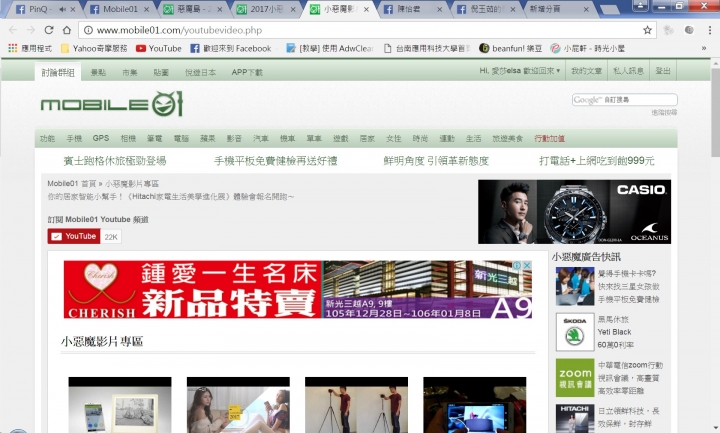
Task: Open the Hitachi event announcement link
Action: (170, 197)
